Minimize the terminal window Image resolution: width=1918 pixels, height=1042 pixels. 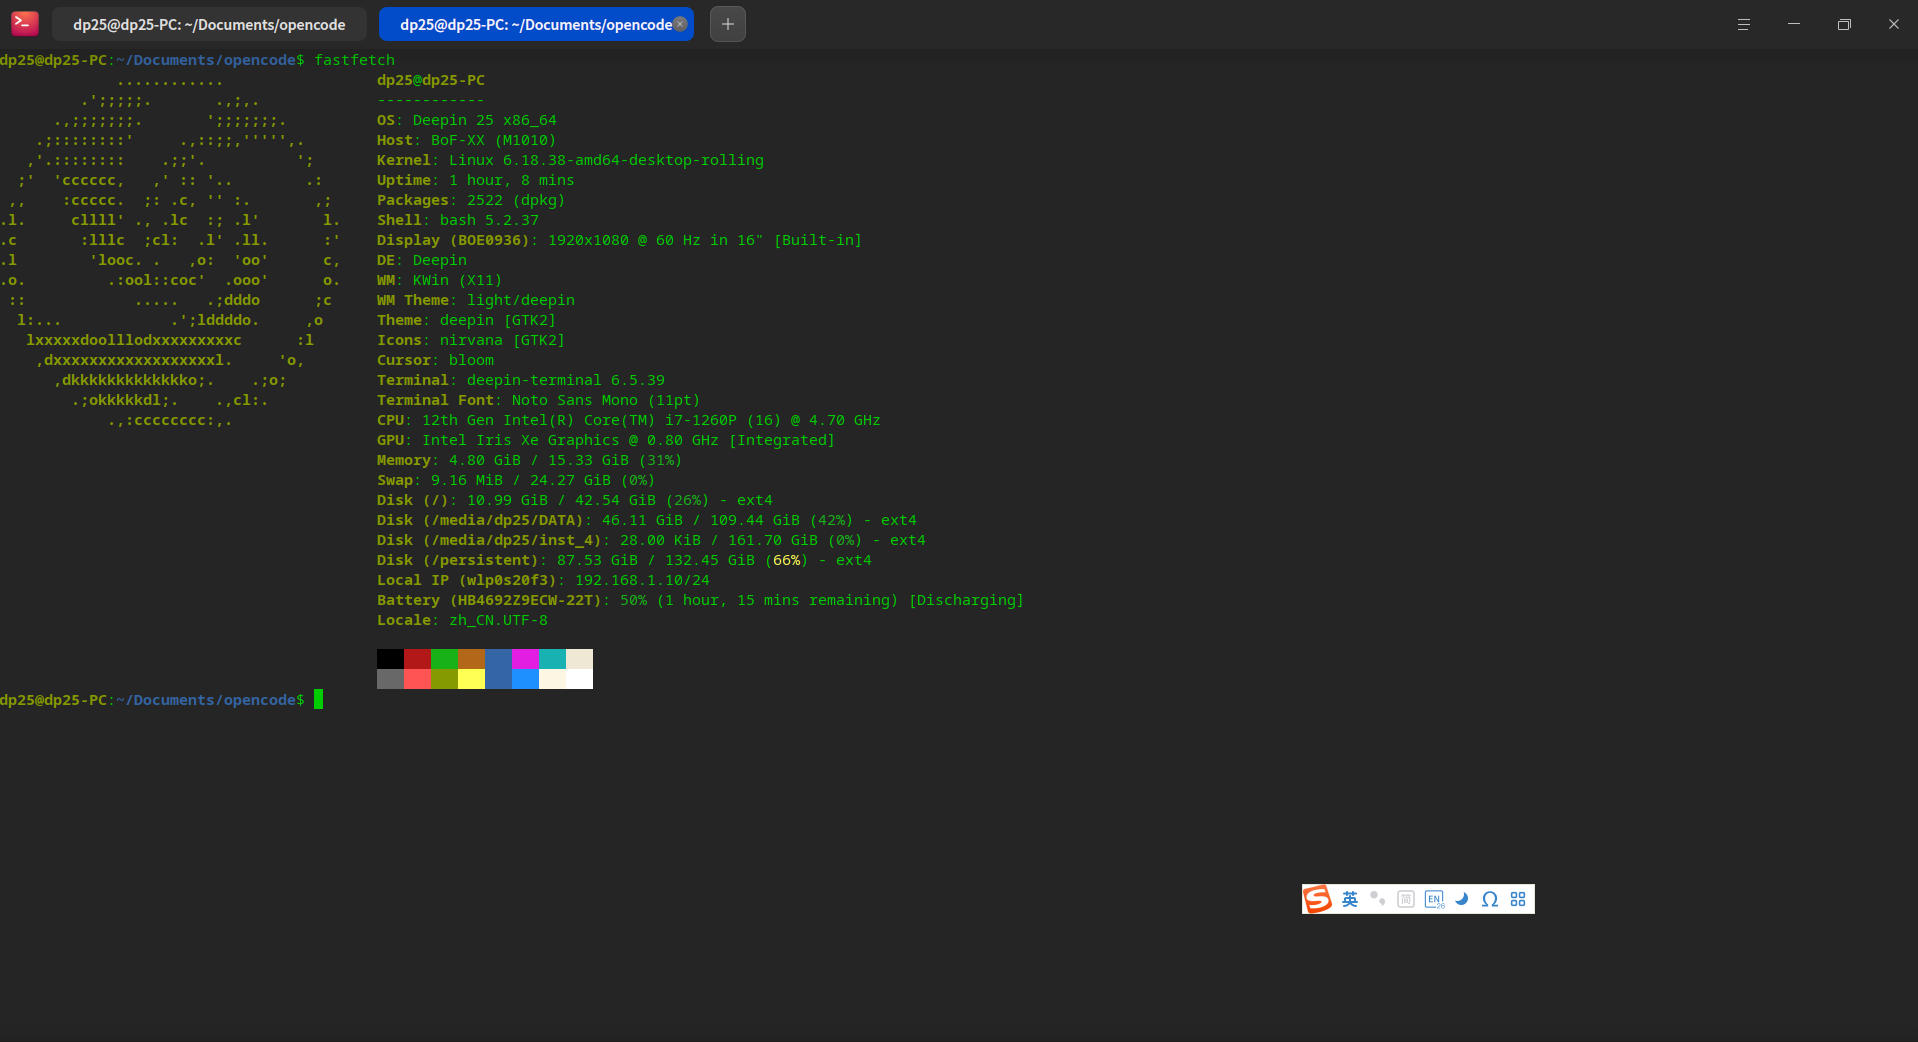[x=1794, y=24]
